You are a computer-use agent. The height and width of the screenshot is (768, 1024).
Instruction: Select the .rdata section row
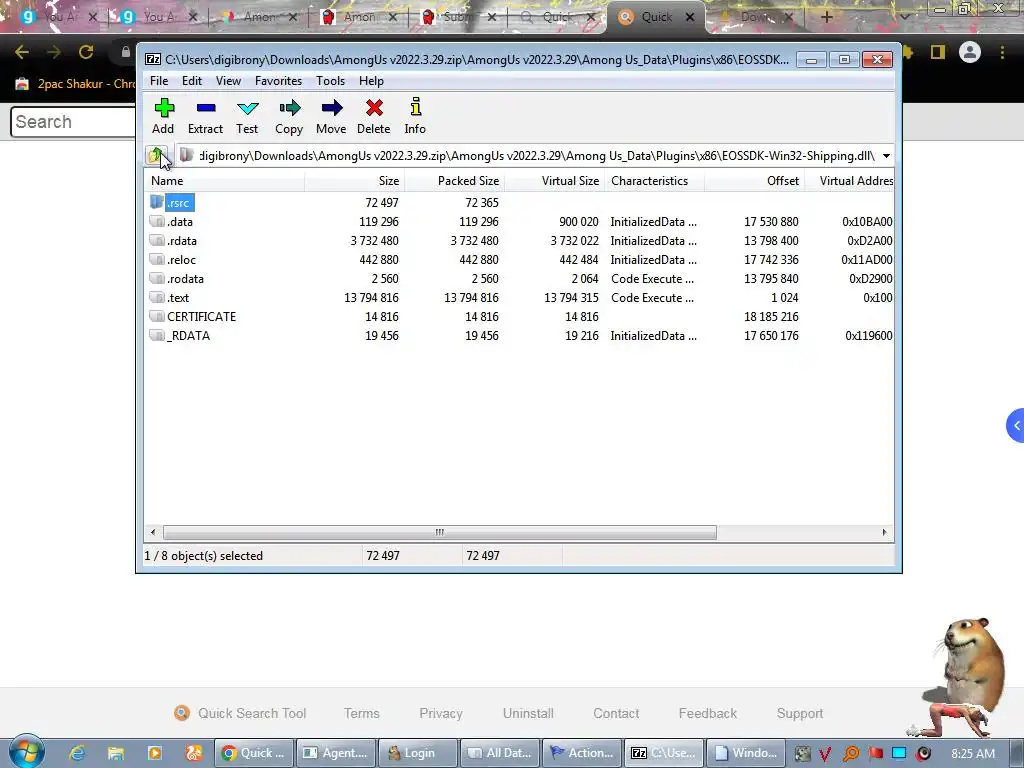tap(519, 241)
